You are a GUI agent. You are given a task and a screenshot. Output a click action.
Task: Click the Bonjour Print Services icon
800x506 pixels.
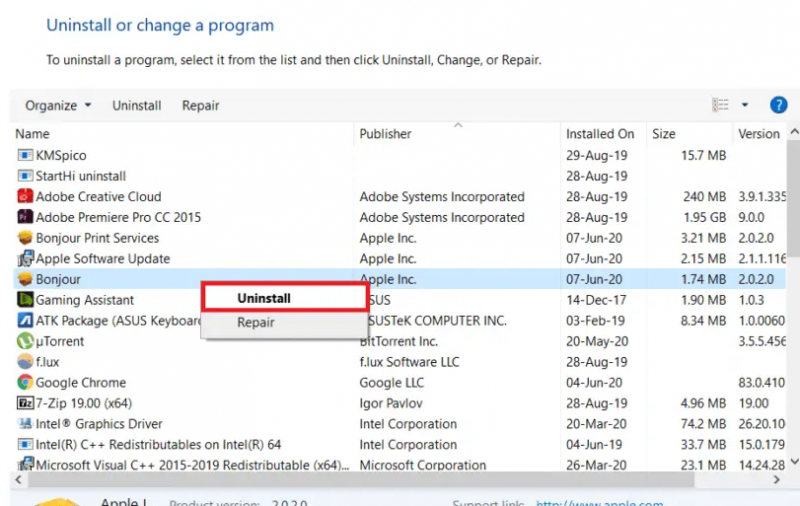(x=25, y=238)
